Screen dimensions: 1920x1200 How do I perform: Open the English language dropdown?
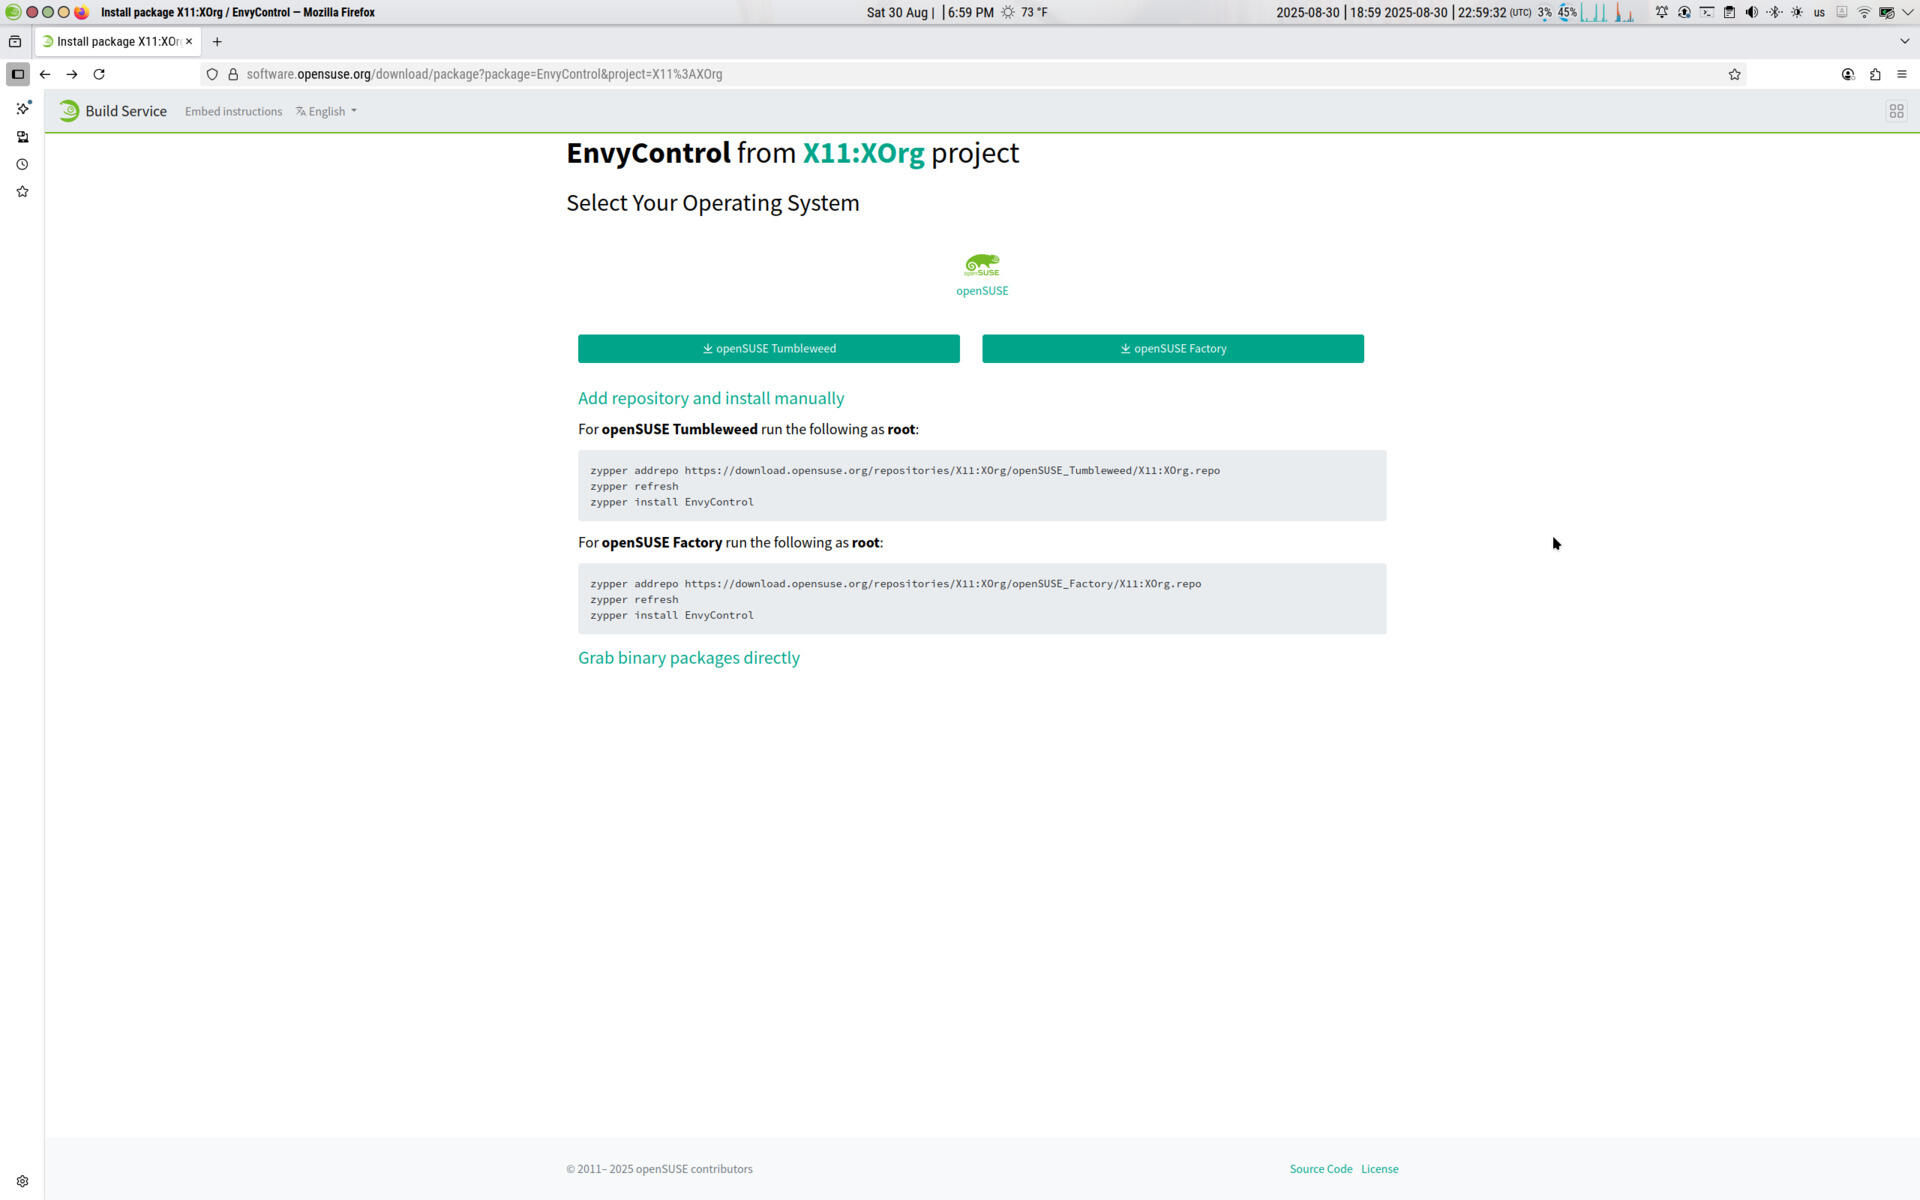coord(327,111)
